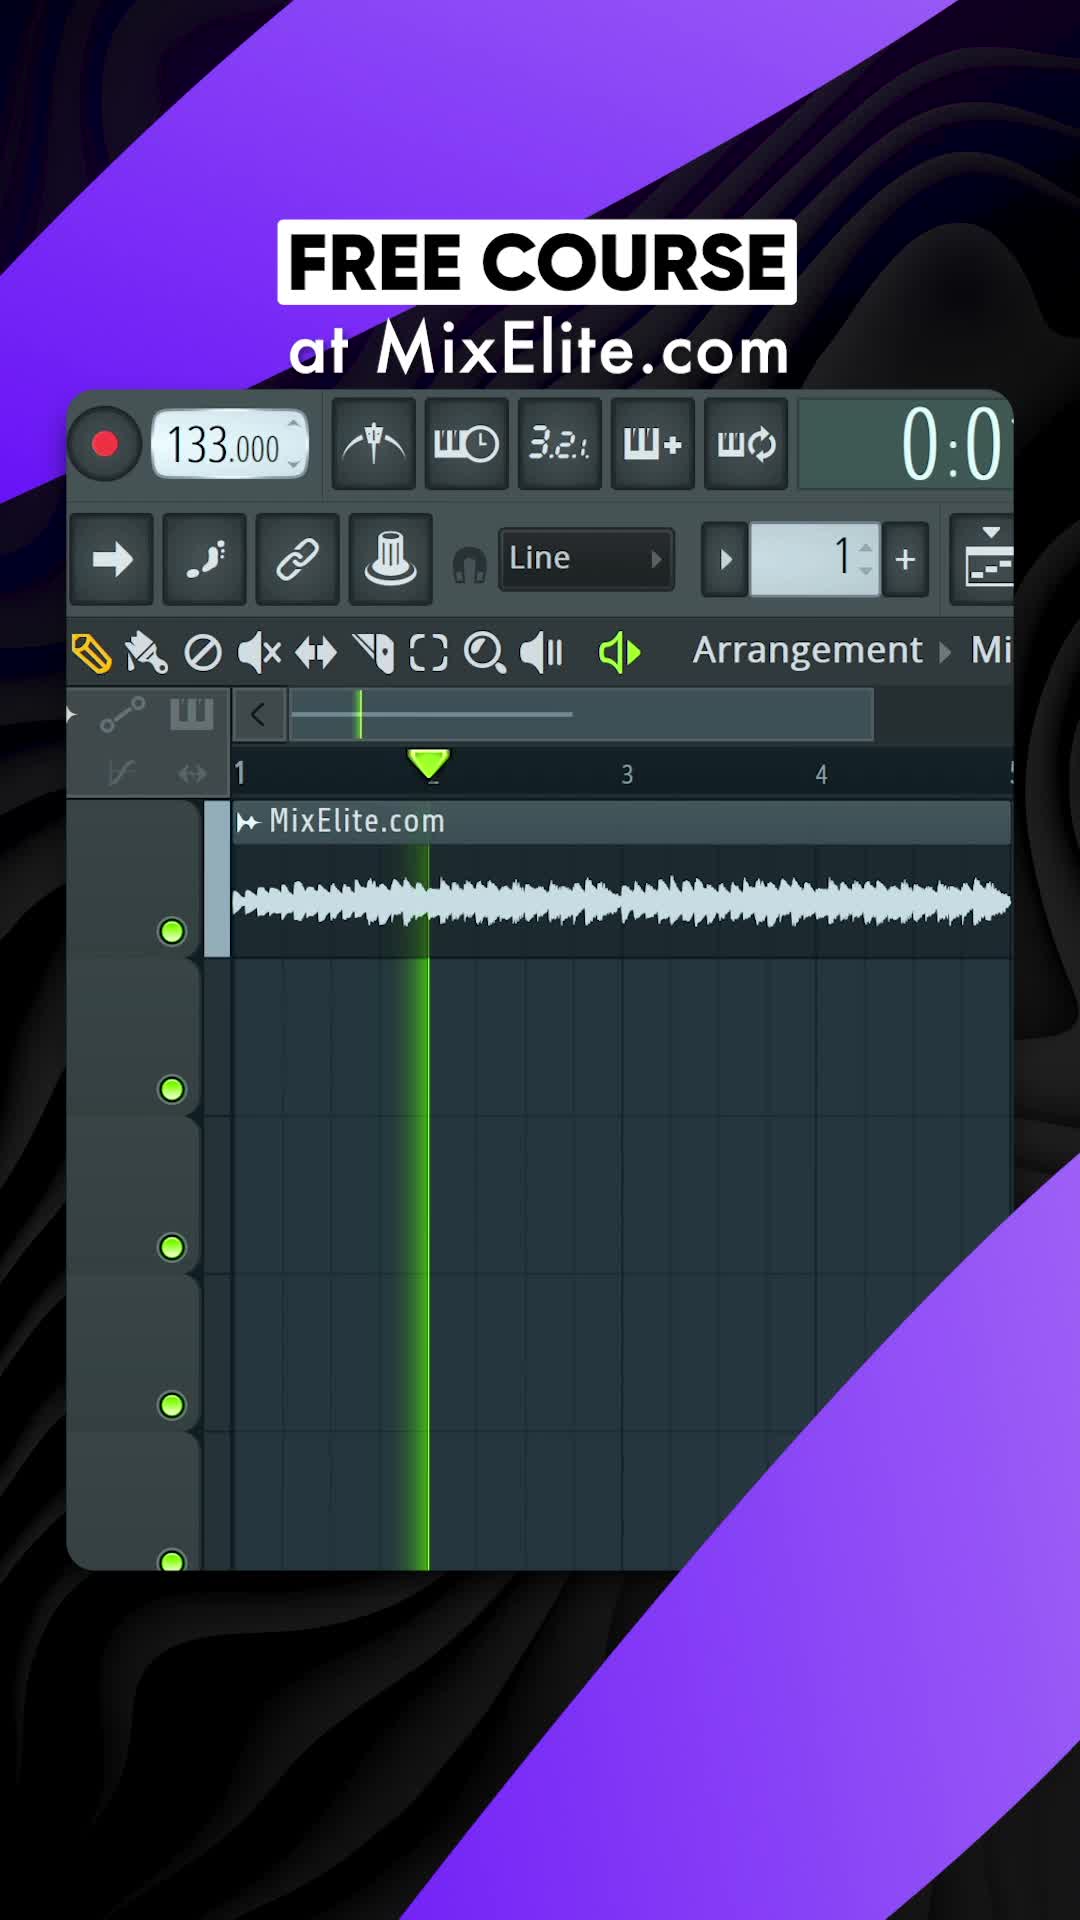Select the Playback speaker tool
The width and height of the screenshot is (1080, 1920).
pyautogui.click(x=542, y=653)
